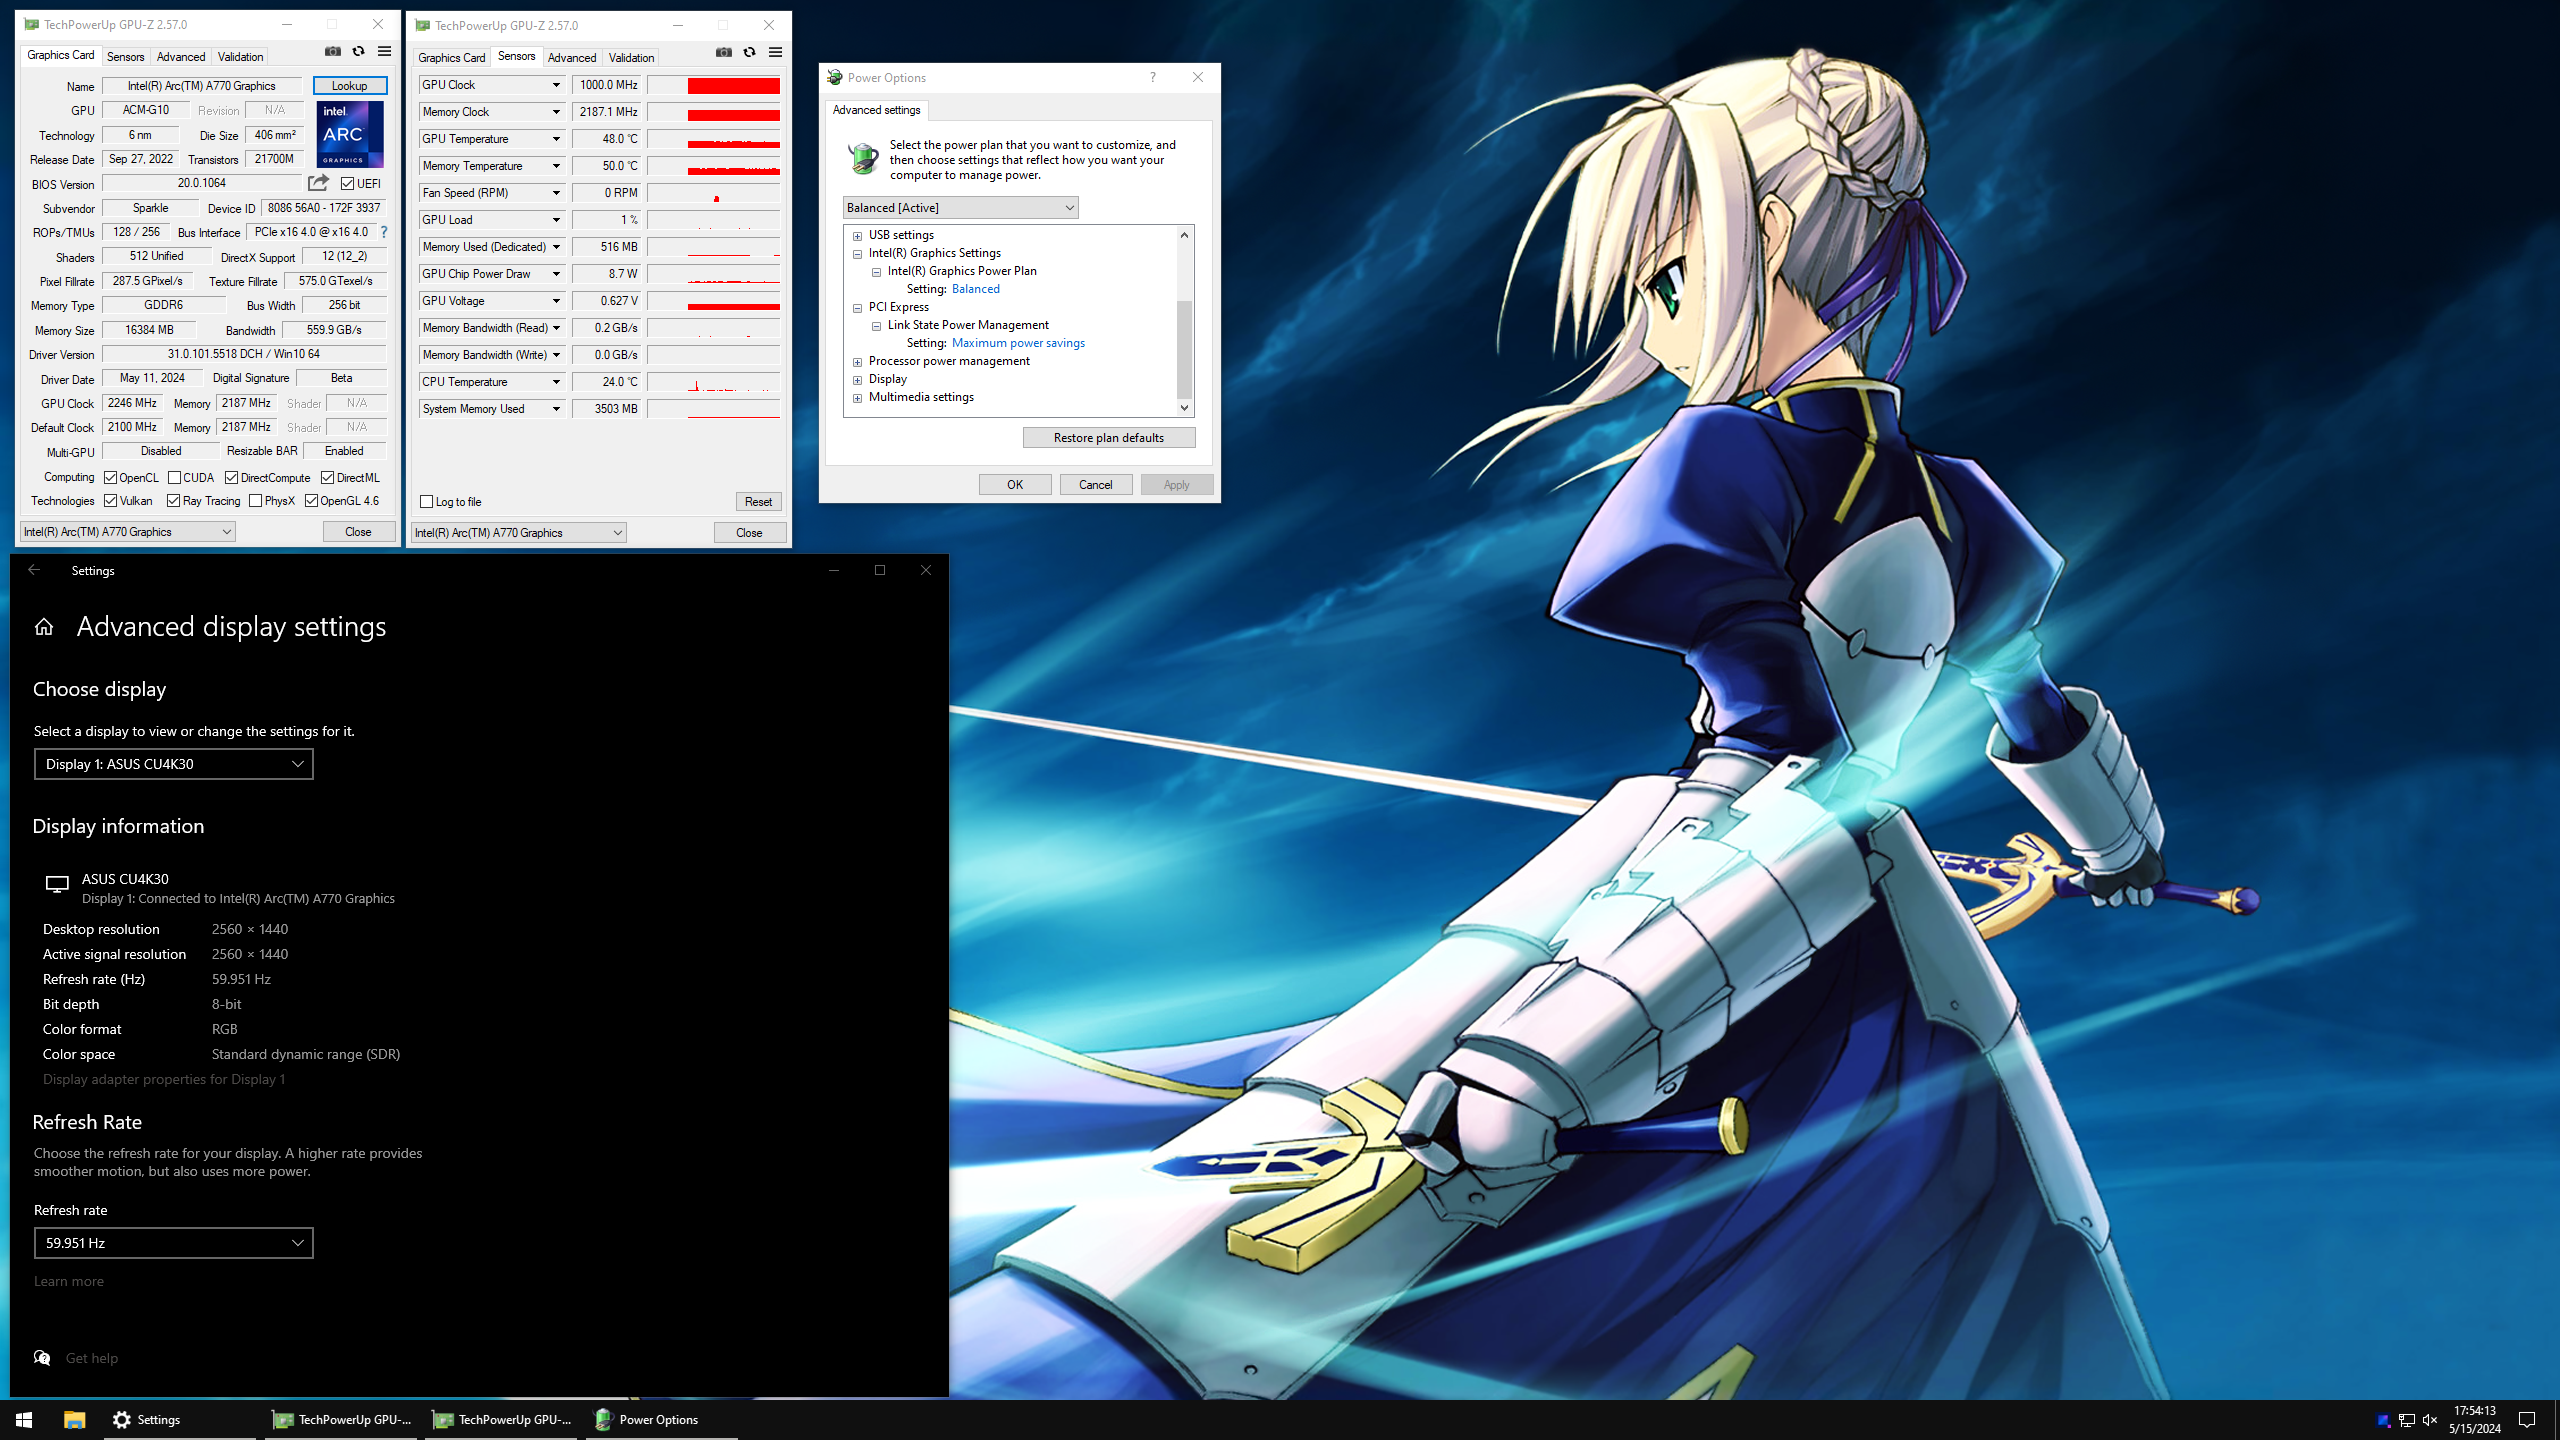Open the Validation tab in Sensors window
The width and height of the screenshot is (2560, 1440).
[631, 58]
